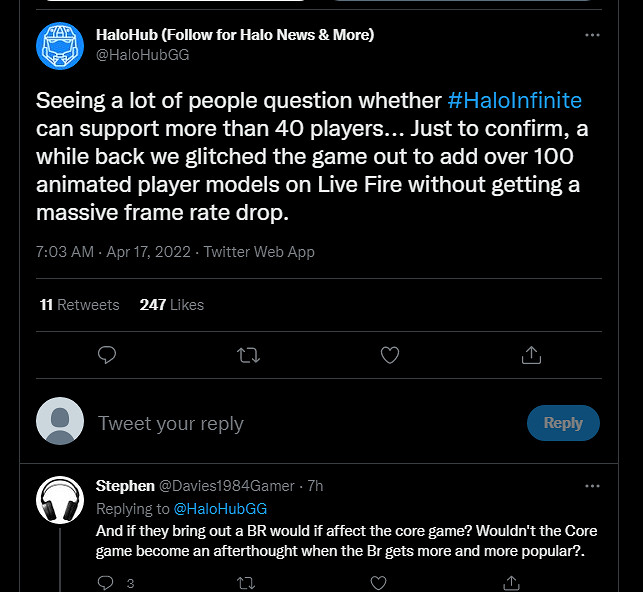Open the #HaloInfinite hashtag link
The width and height of the screenshot is (643, 592).
[x=514, y=101]
